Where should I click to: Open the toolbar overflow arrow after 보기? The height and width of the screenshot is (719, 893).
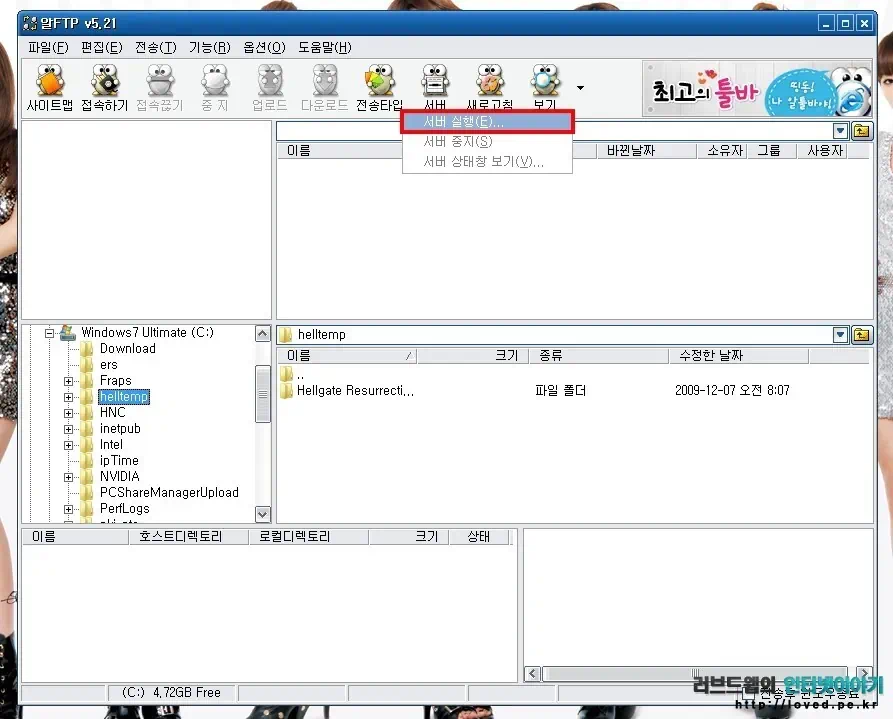tap(580, 88)
